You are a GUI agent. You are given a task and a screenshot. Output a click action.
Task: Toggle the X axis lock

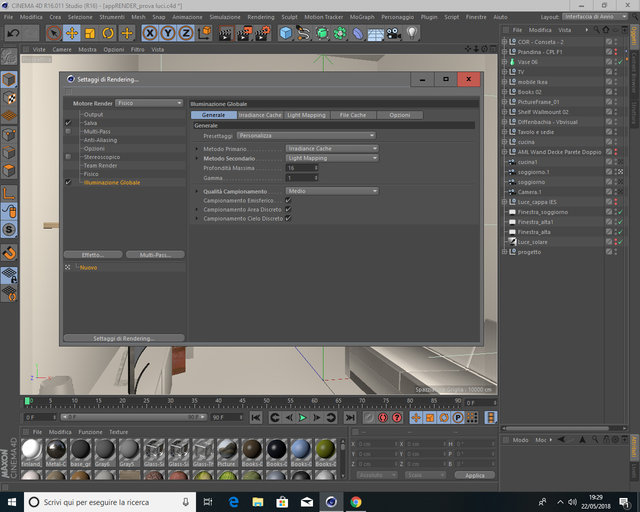(150, 33)
